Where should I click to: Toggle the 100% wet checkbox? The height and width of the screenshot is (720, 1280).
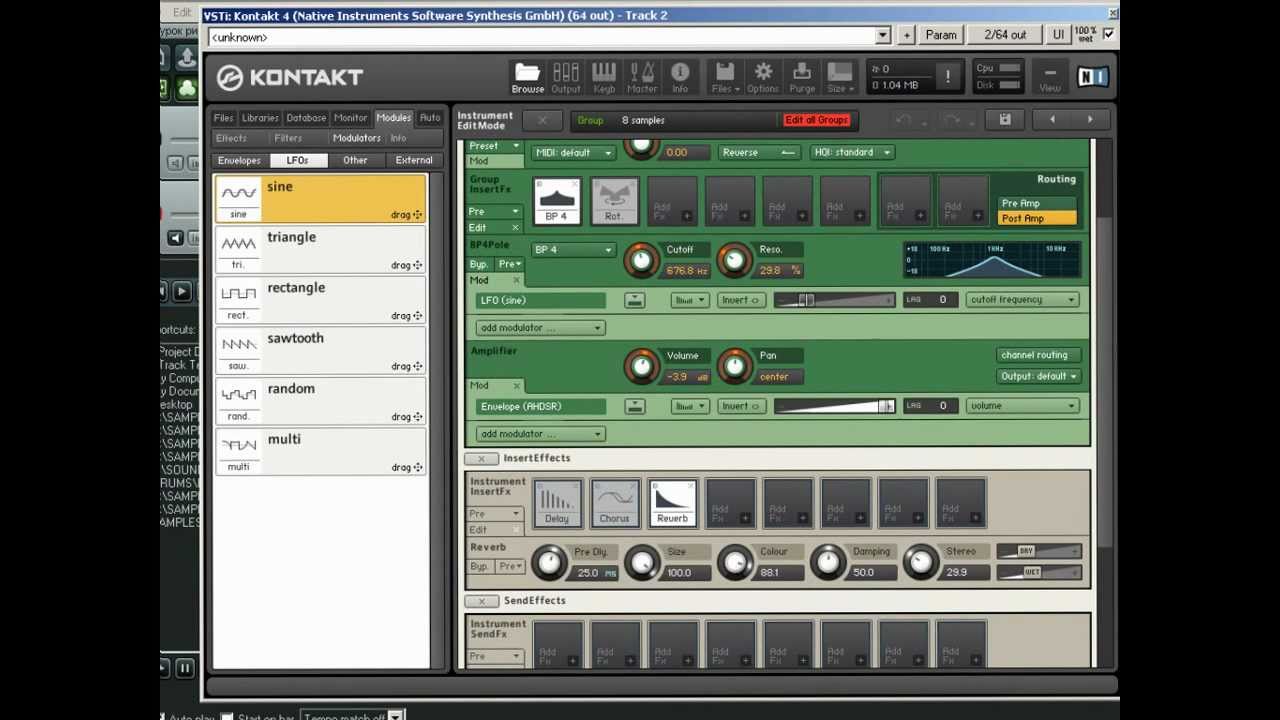(1108, 34)
